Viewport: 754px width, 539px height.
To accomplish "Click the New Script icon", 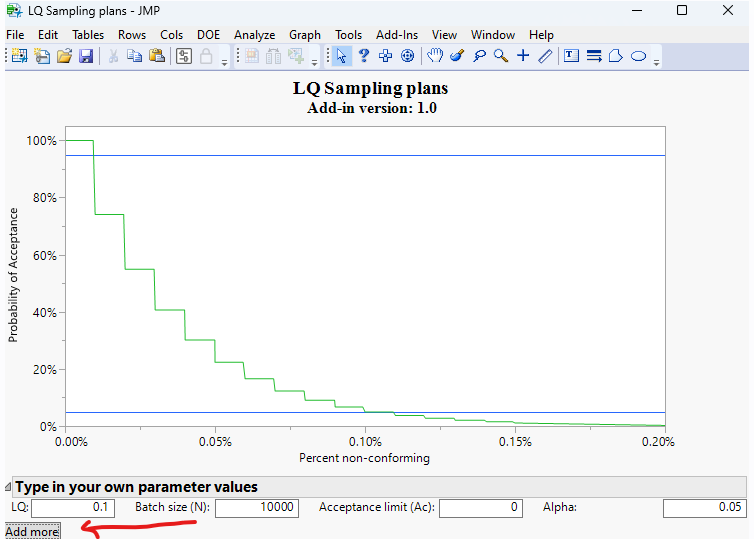I will pos(42,56).
